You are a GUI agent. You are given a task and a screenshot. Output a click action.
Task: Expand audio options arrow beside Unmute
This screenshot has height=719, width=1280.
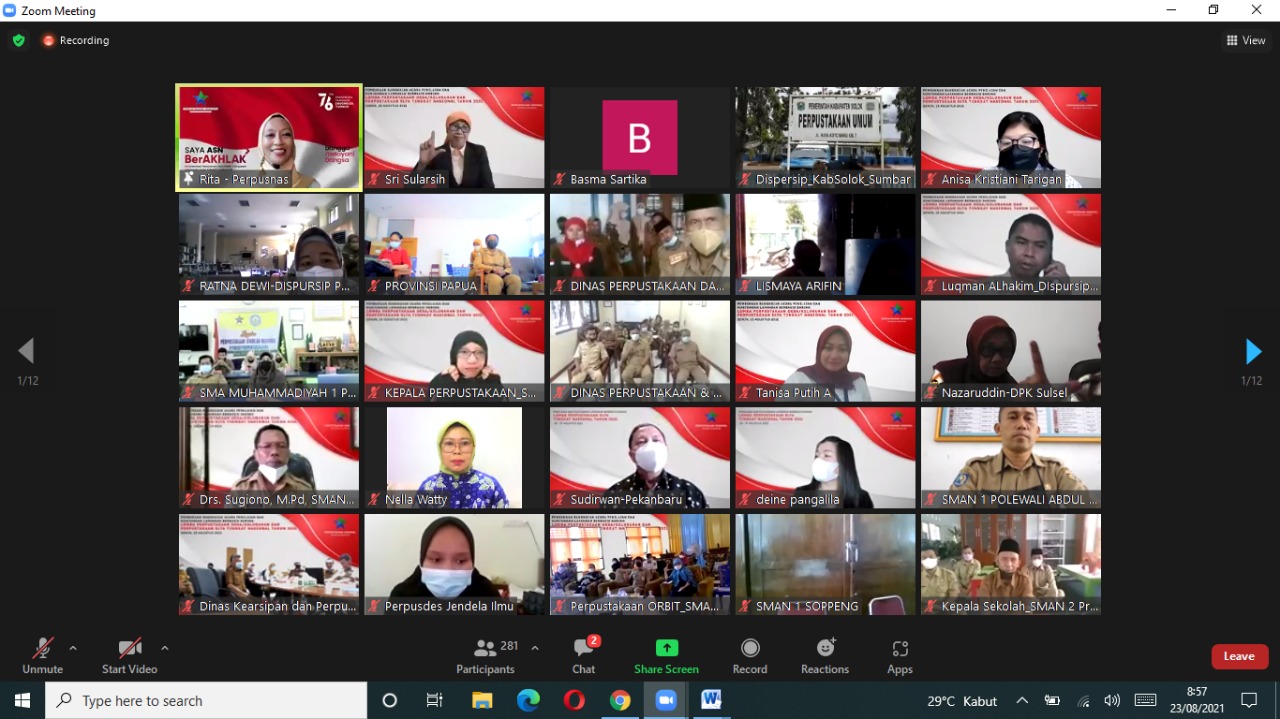click(73, 648)
